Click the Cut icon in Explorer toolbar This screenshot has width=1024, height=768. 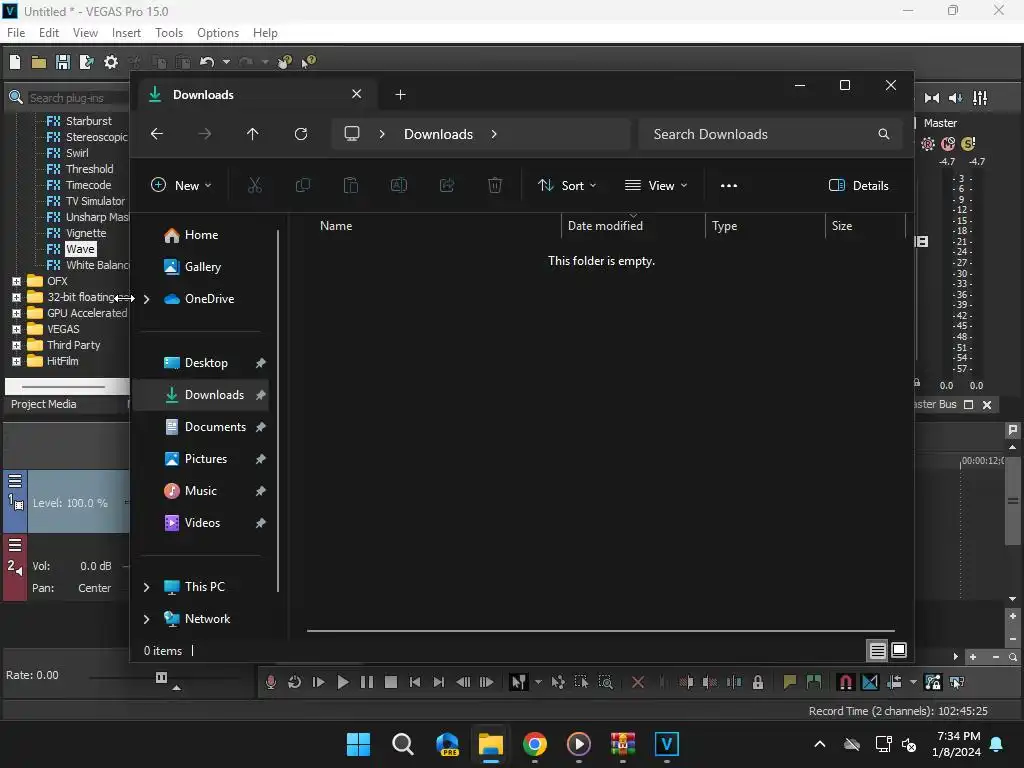[255, 185]
